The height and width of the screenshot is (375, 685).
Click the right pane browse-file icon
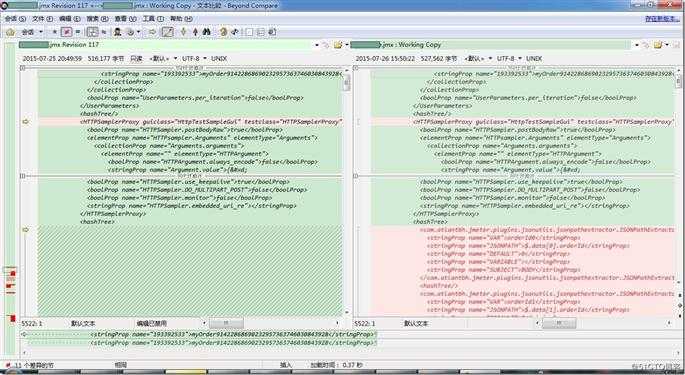[x=646, y=45]
